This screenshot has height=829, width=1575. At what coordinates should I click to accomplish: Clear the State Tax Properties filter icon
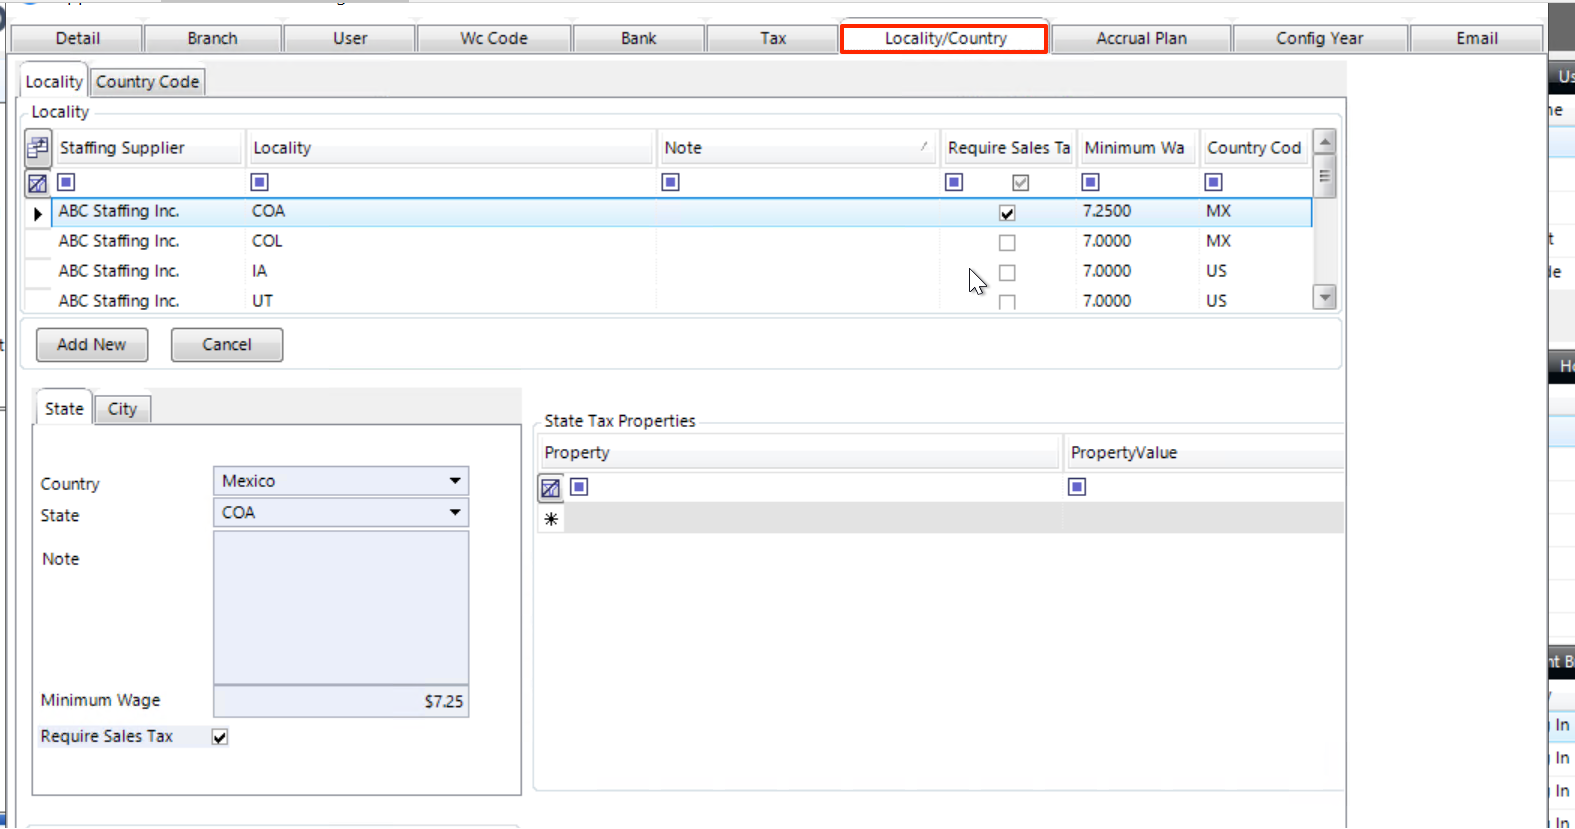(x=550, y=488)
